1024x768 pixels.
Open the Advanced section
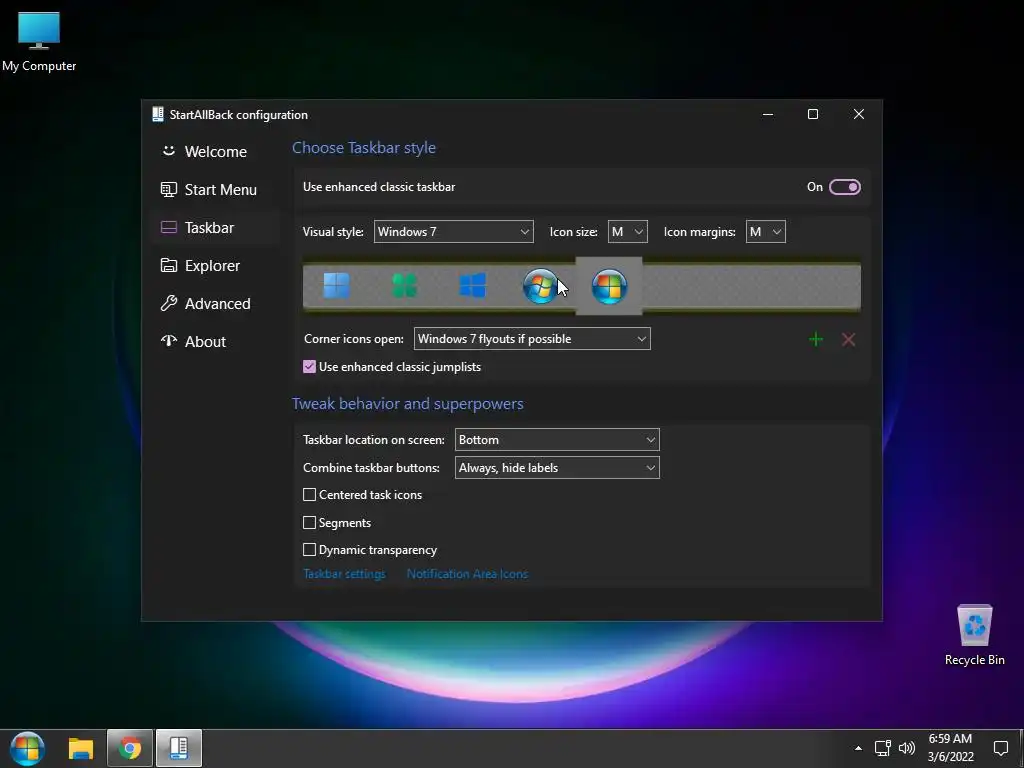[216, 303]
